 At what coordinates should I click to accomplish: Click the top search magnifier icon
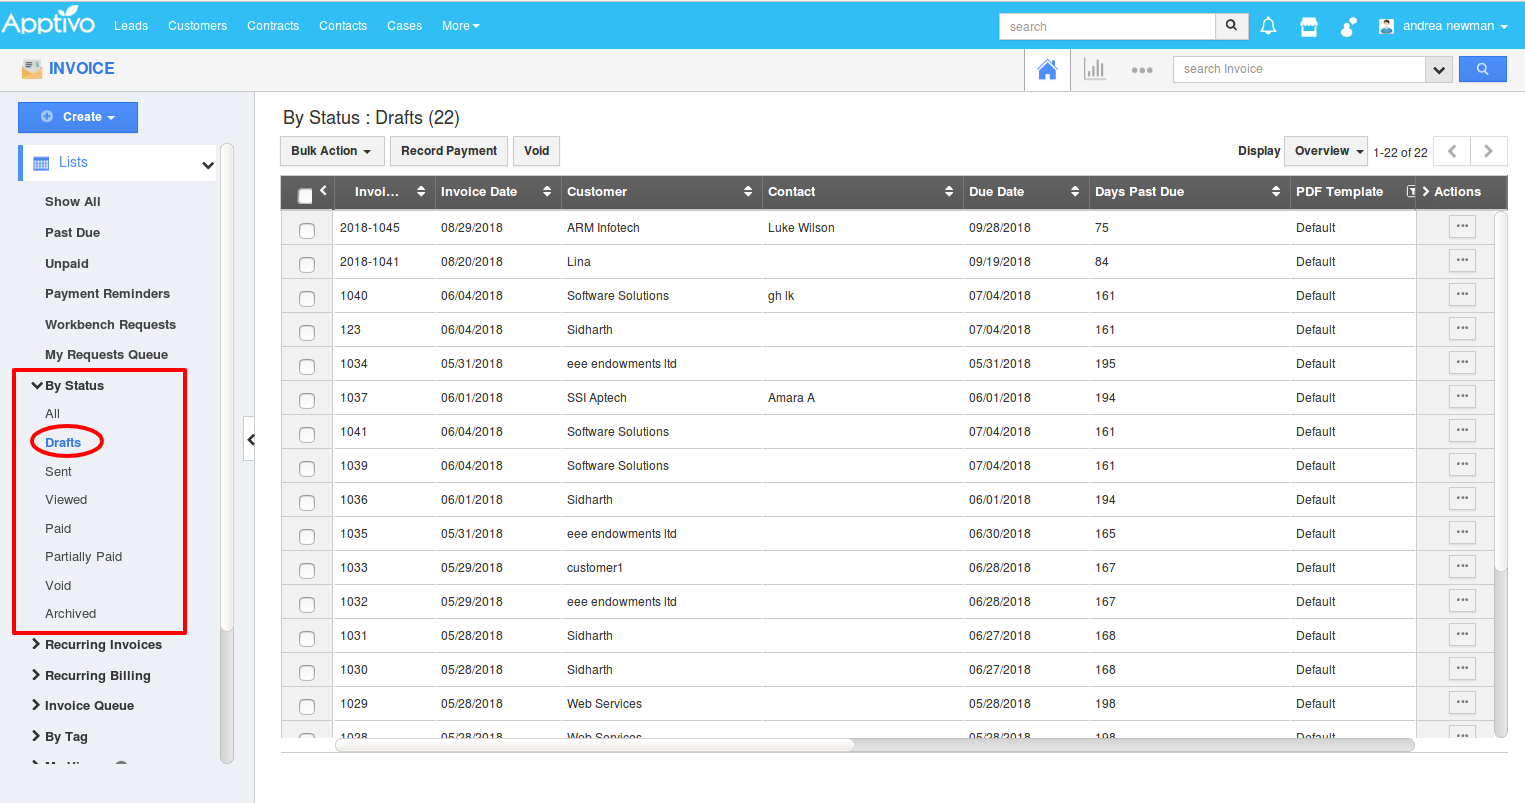tap(1231, 26)
